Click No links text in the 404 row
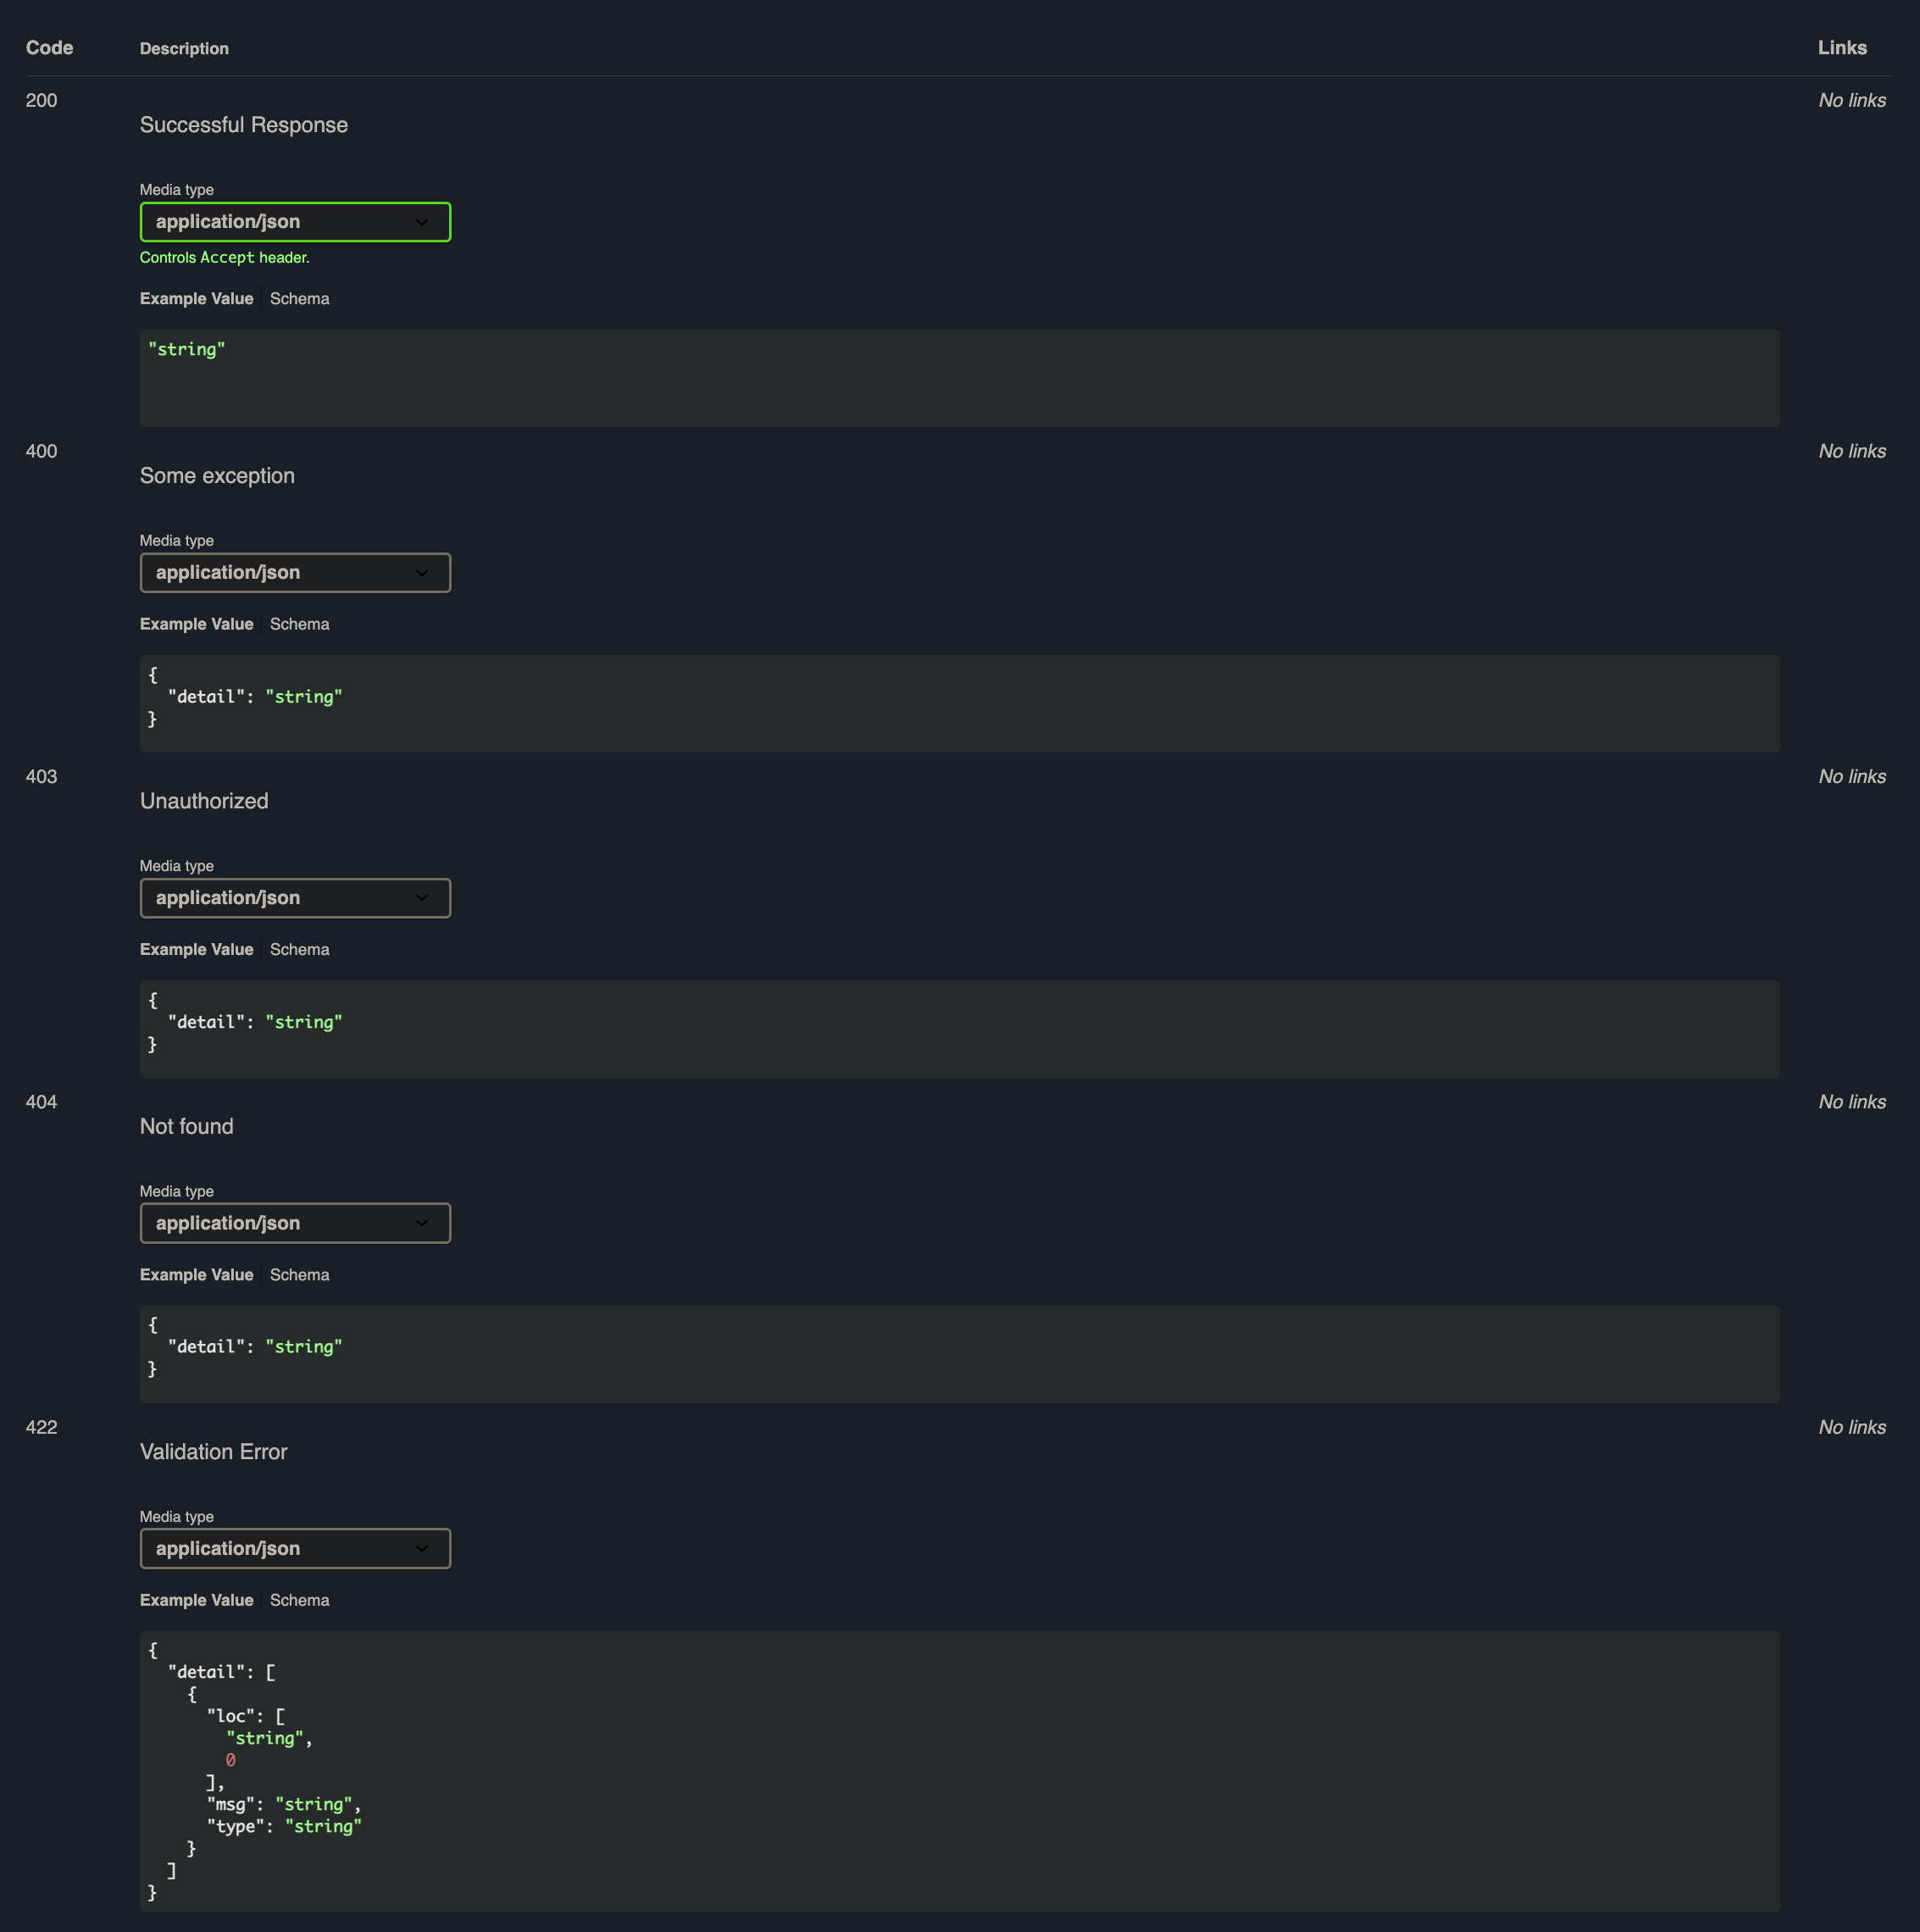This screenshot has width=1920, height=1932. [1852, 1102]
